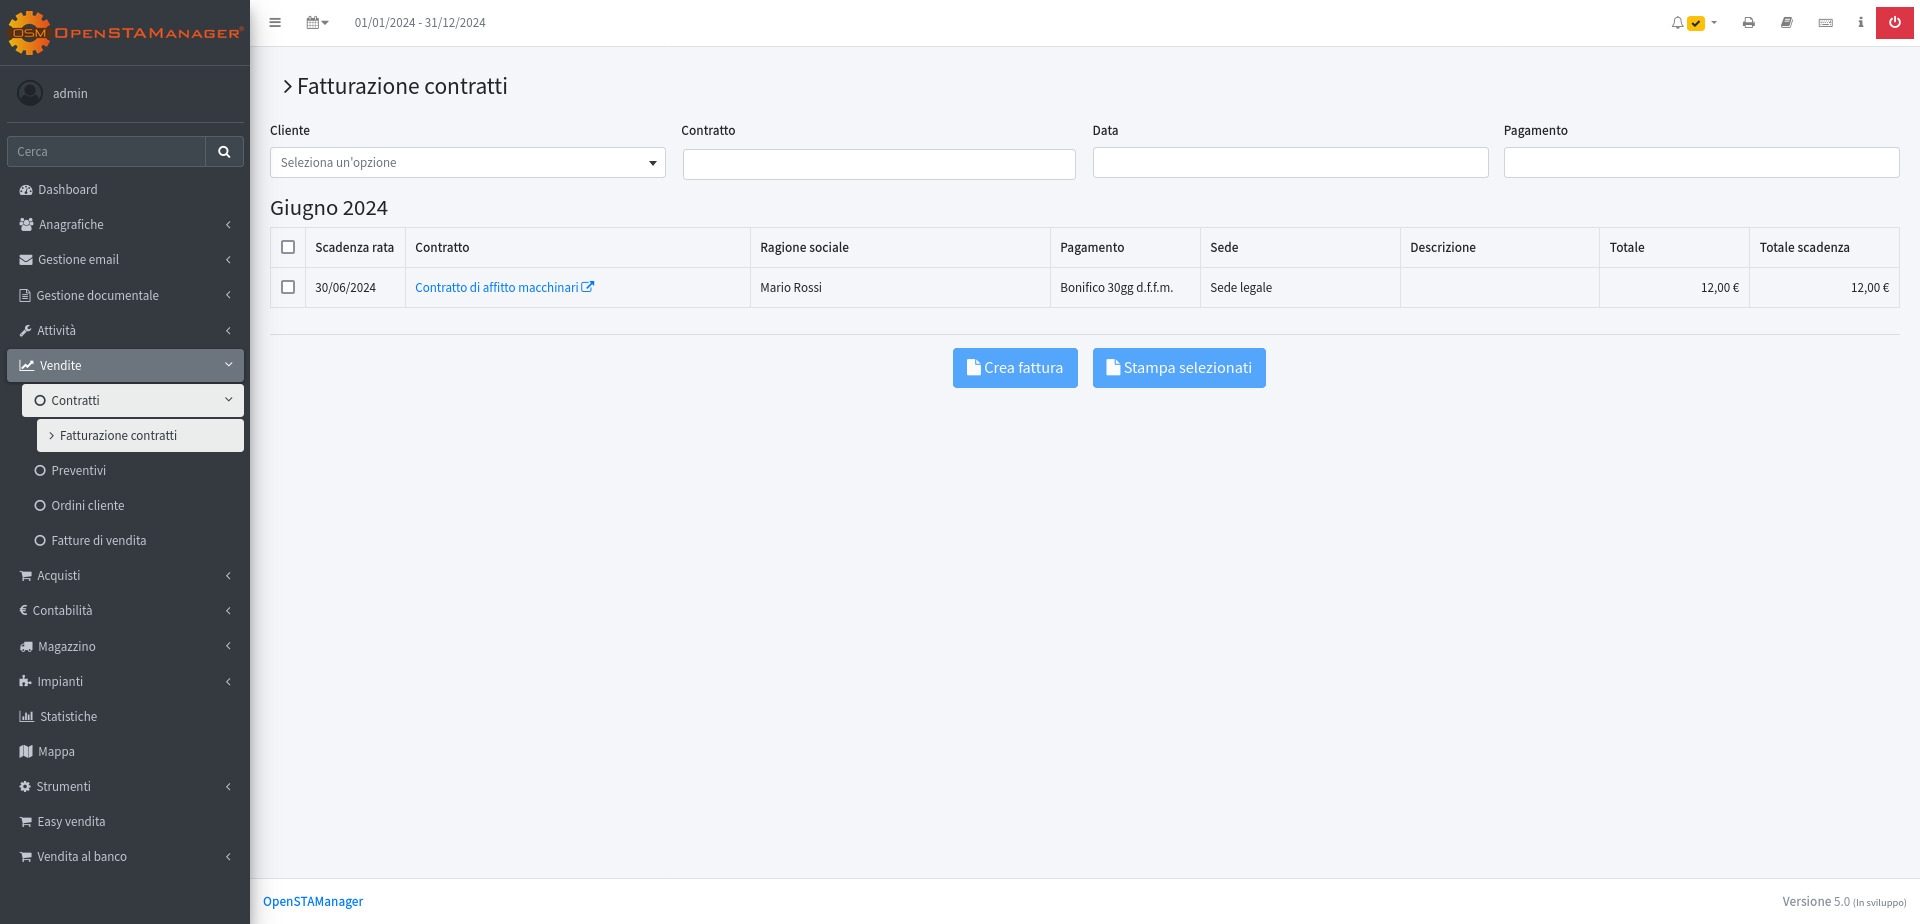Check the 30/06/2024 contract row checkbox
The height and width of the screenshot is (924, 1920).
click(288, 287)
